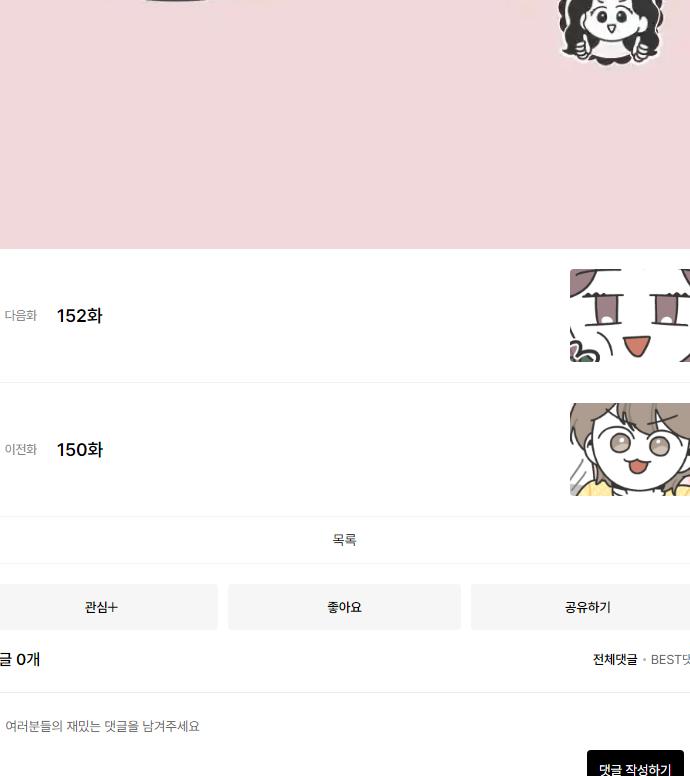
Task: Switch to the 전체댓글 tab
Action: point(615,659)
